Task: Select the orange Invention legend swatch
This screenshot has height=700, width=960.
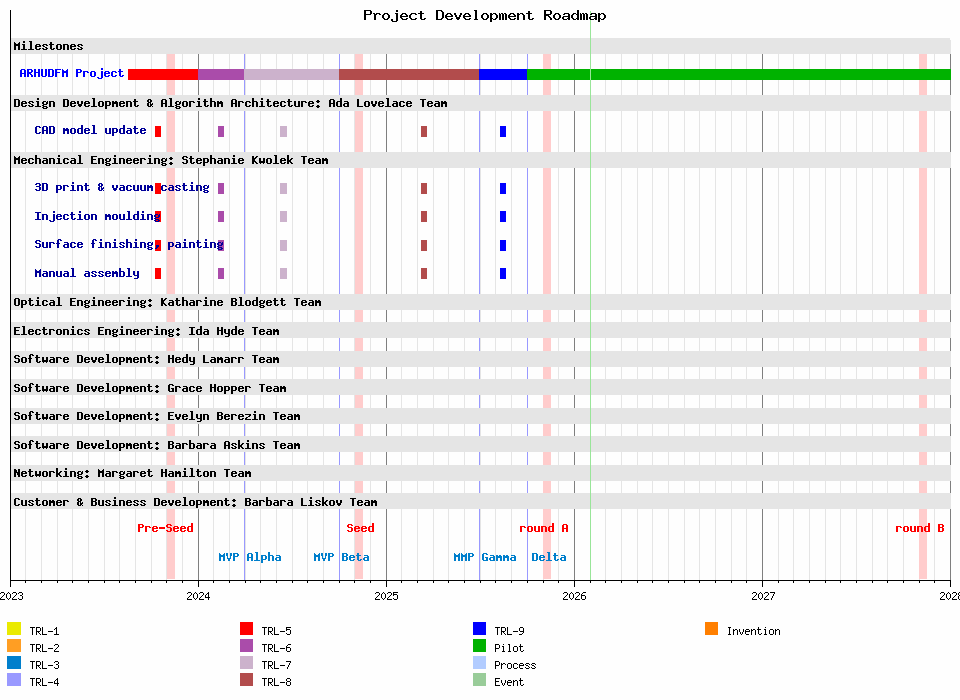Action: pyautogui.click(x=711, y=630)
